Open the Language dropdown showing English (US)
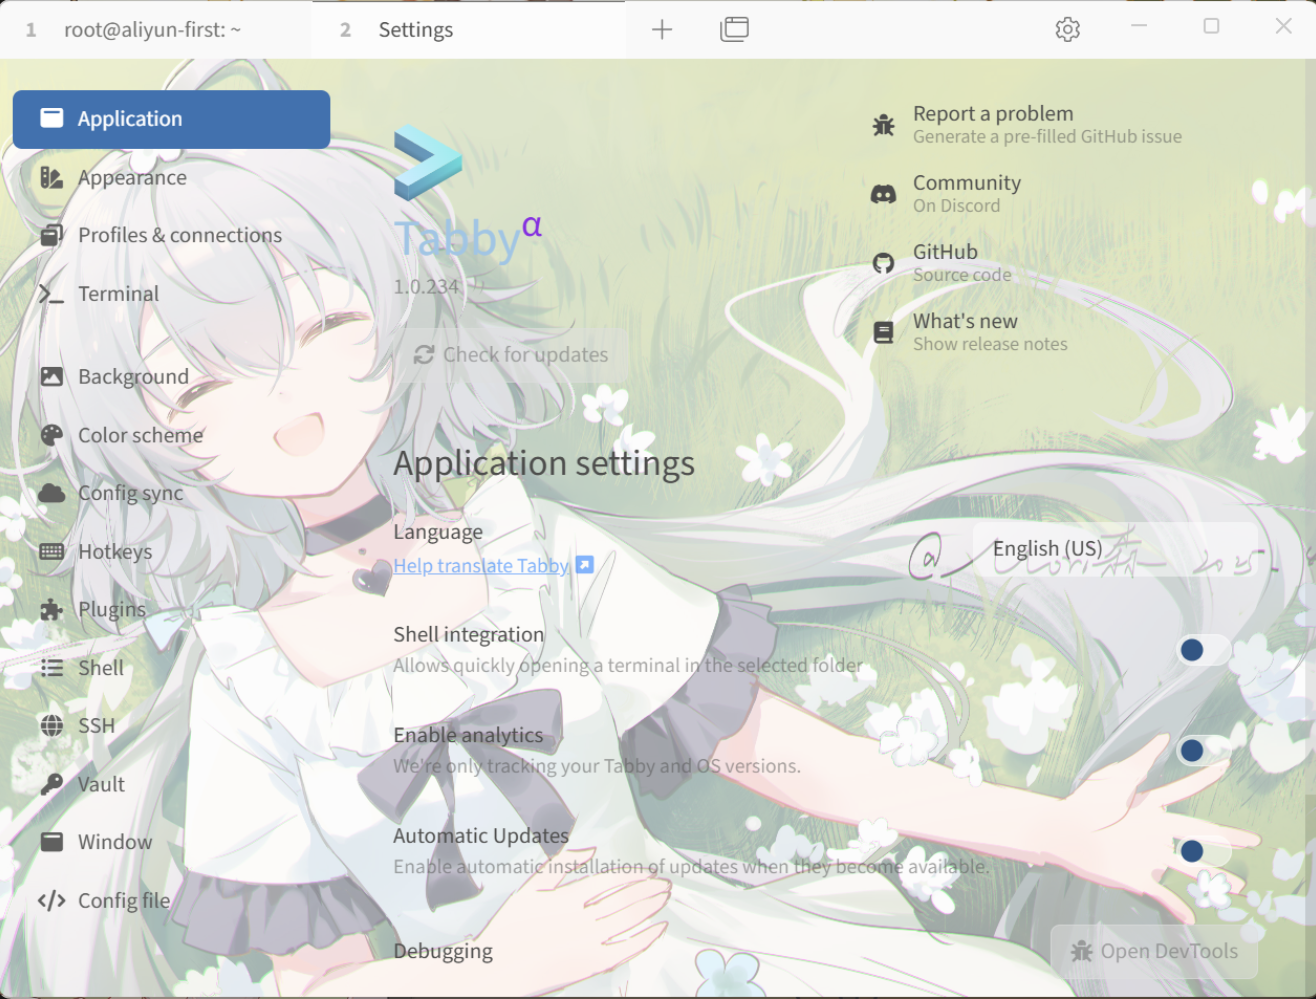This screenshot has height=999, width=1316. [x=1115, y=549]
